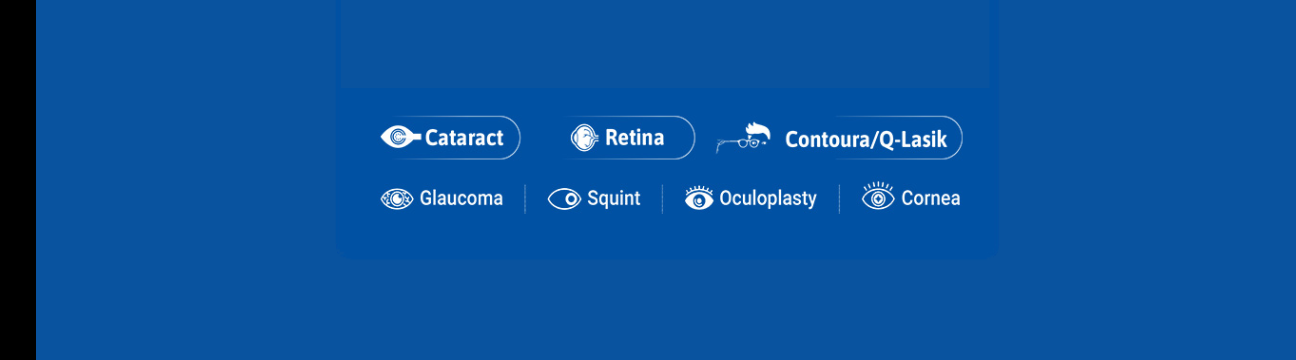Click the black strip at the left edge
1296x360 pixels.
(x=18, y=180)
